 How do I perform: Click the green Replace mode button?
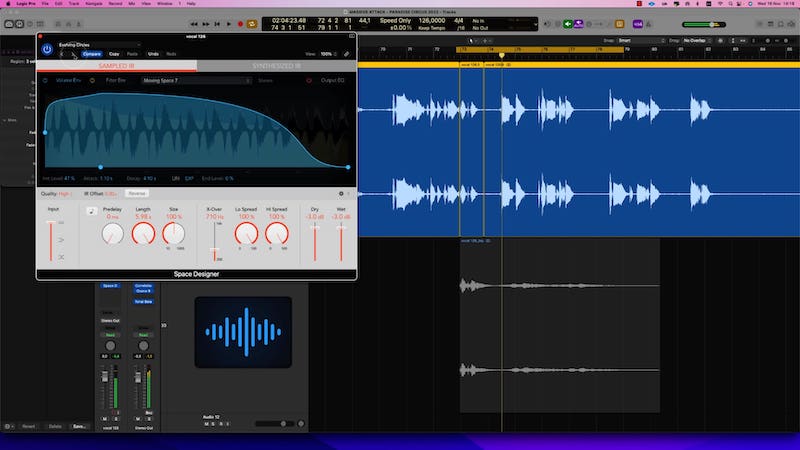coord(567,24)
